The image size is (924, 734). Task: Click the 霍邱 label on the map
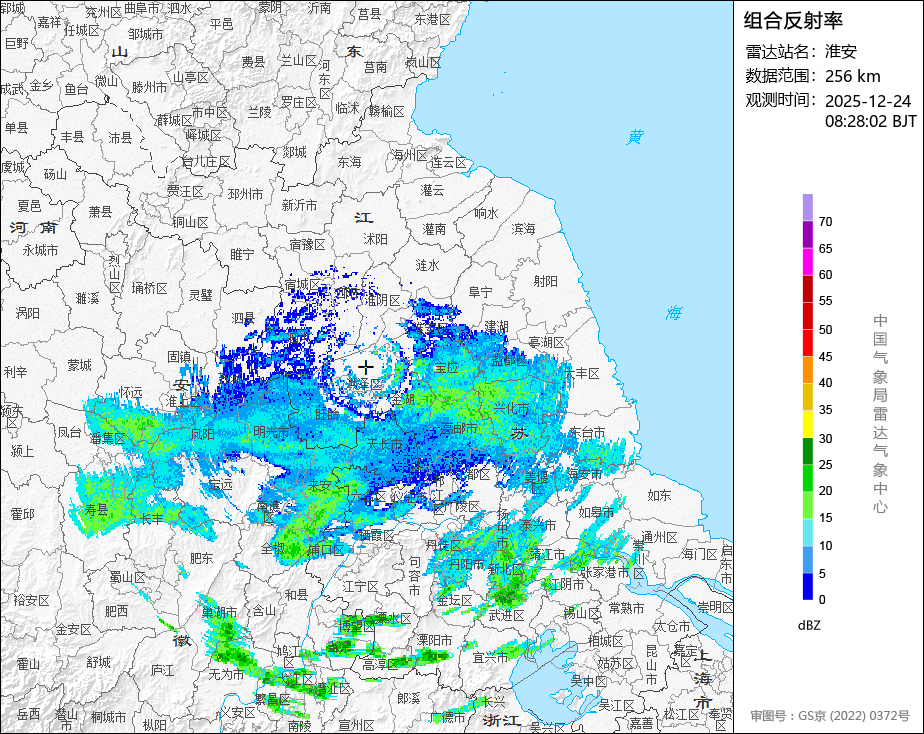pyautogui.click(x=22, y=514)
